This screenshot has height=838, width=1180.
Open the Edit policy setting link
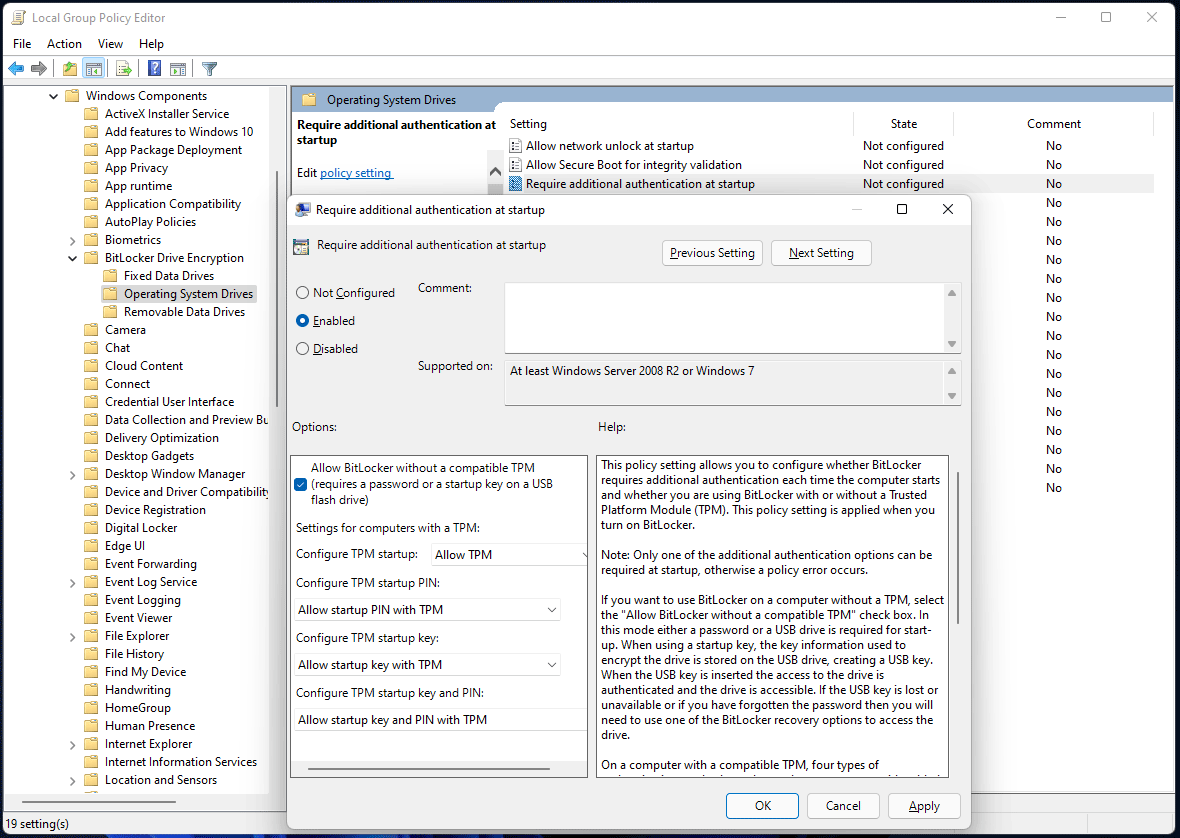(355, 172)
